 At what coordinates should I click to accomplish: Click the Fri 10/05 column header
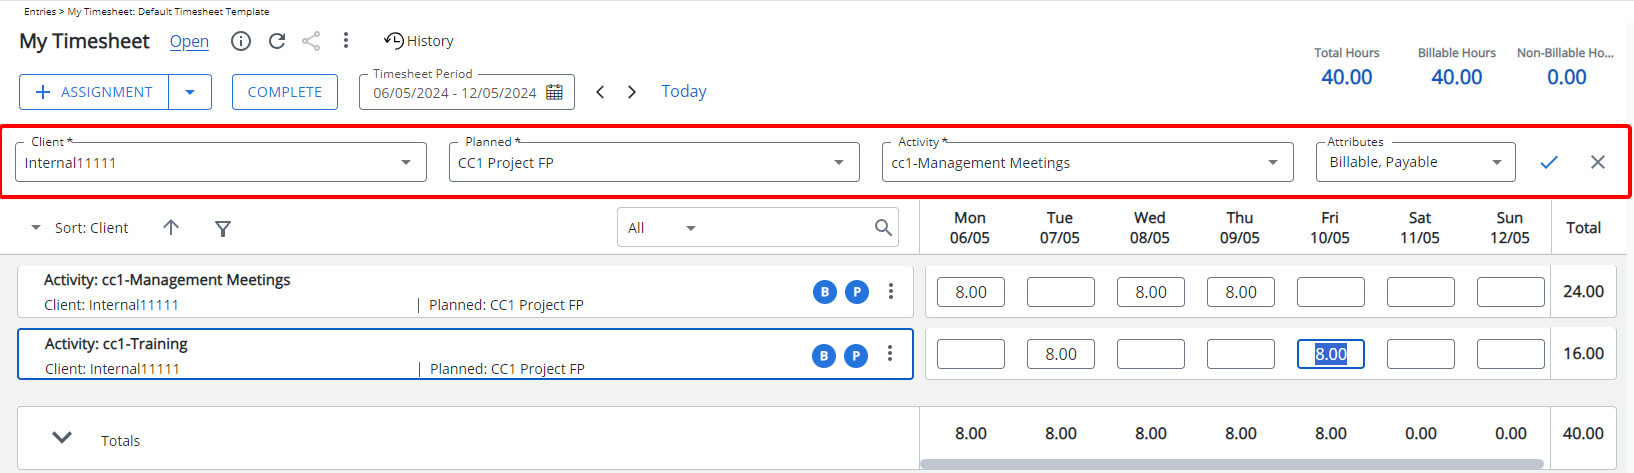pos(1330,228)
